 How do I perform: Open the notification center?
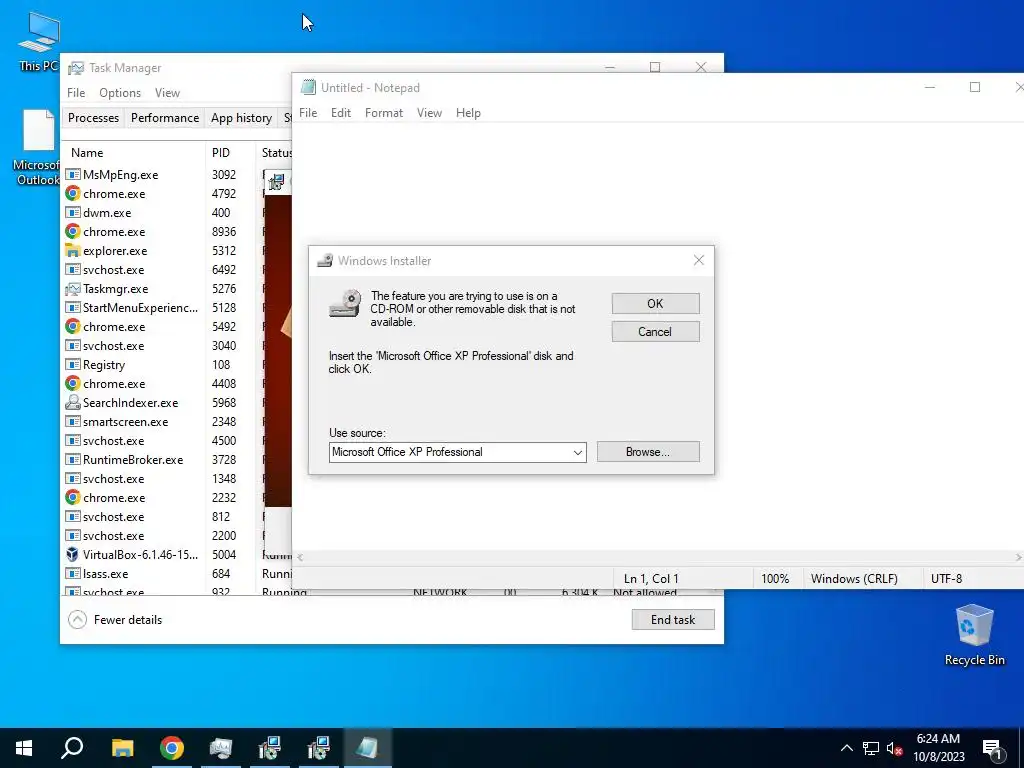point(993,749)
